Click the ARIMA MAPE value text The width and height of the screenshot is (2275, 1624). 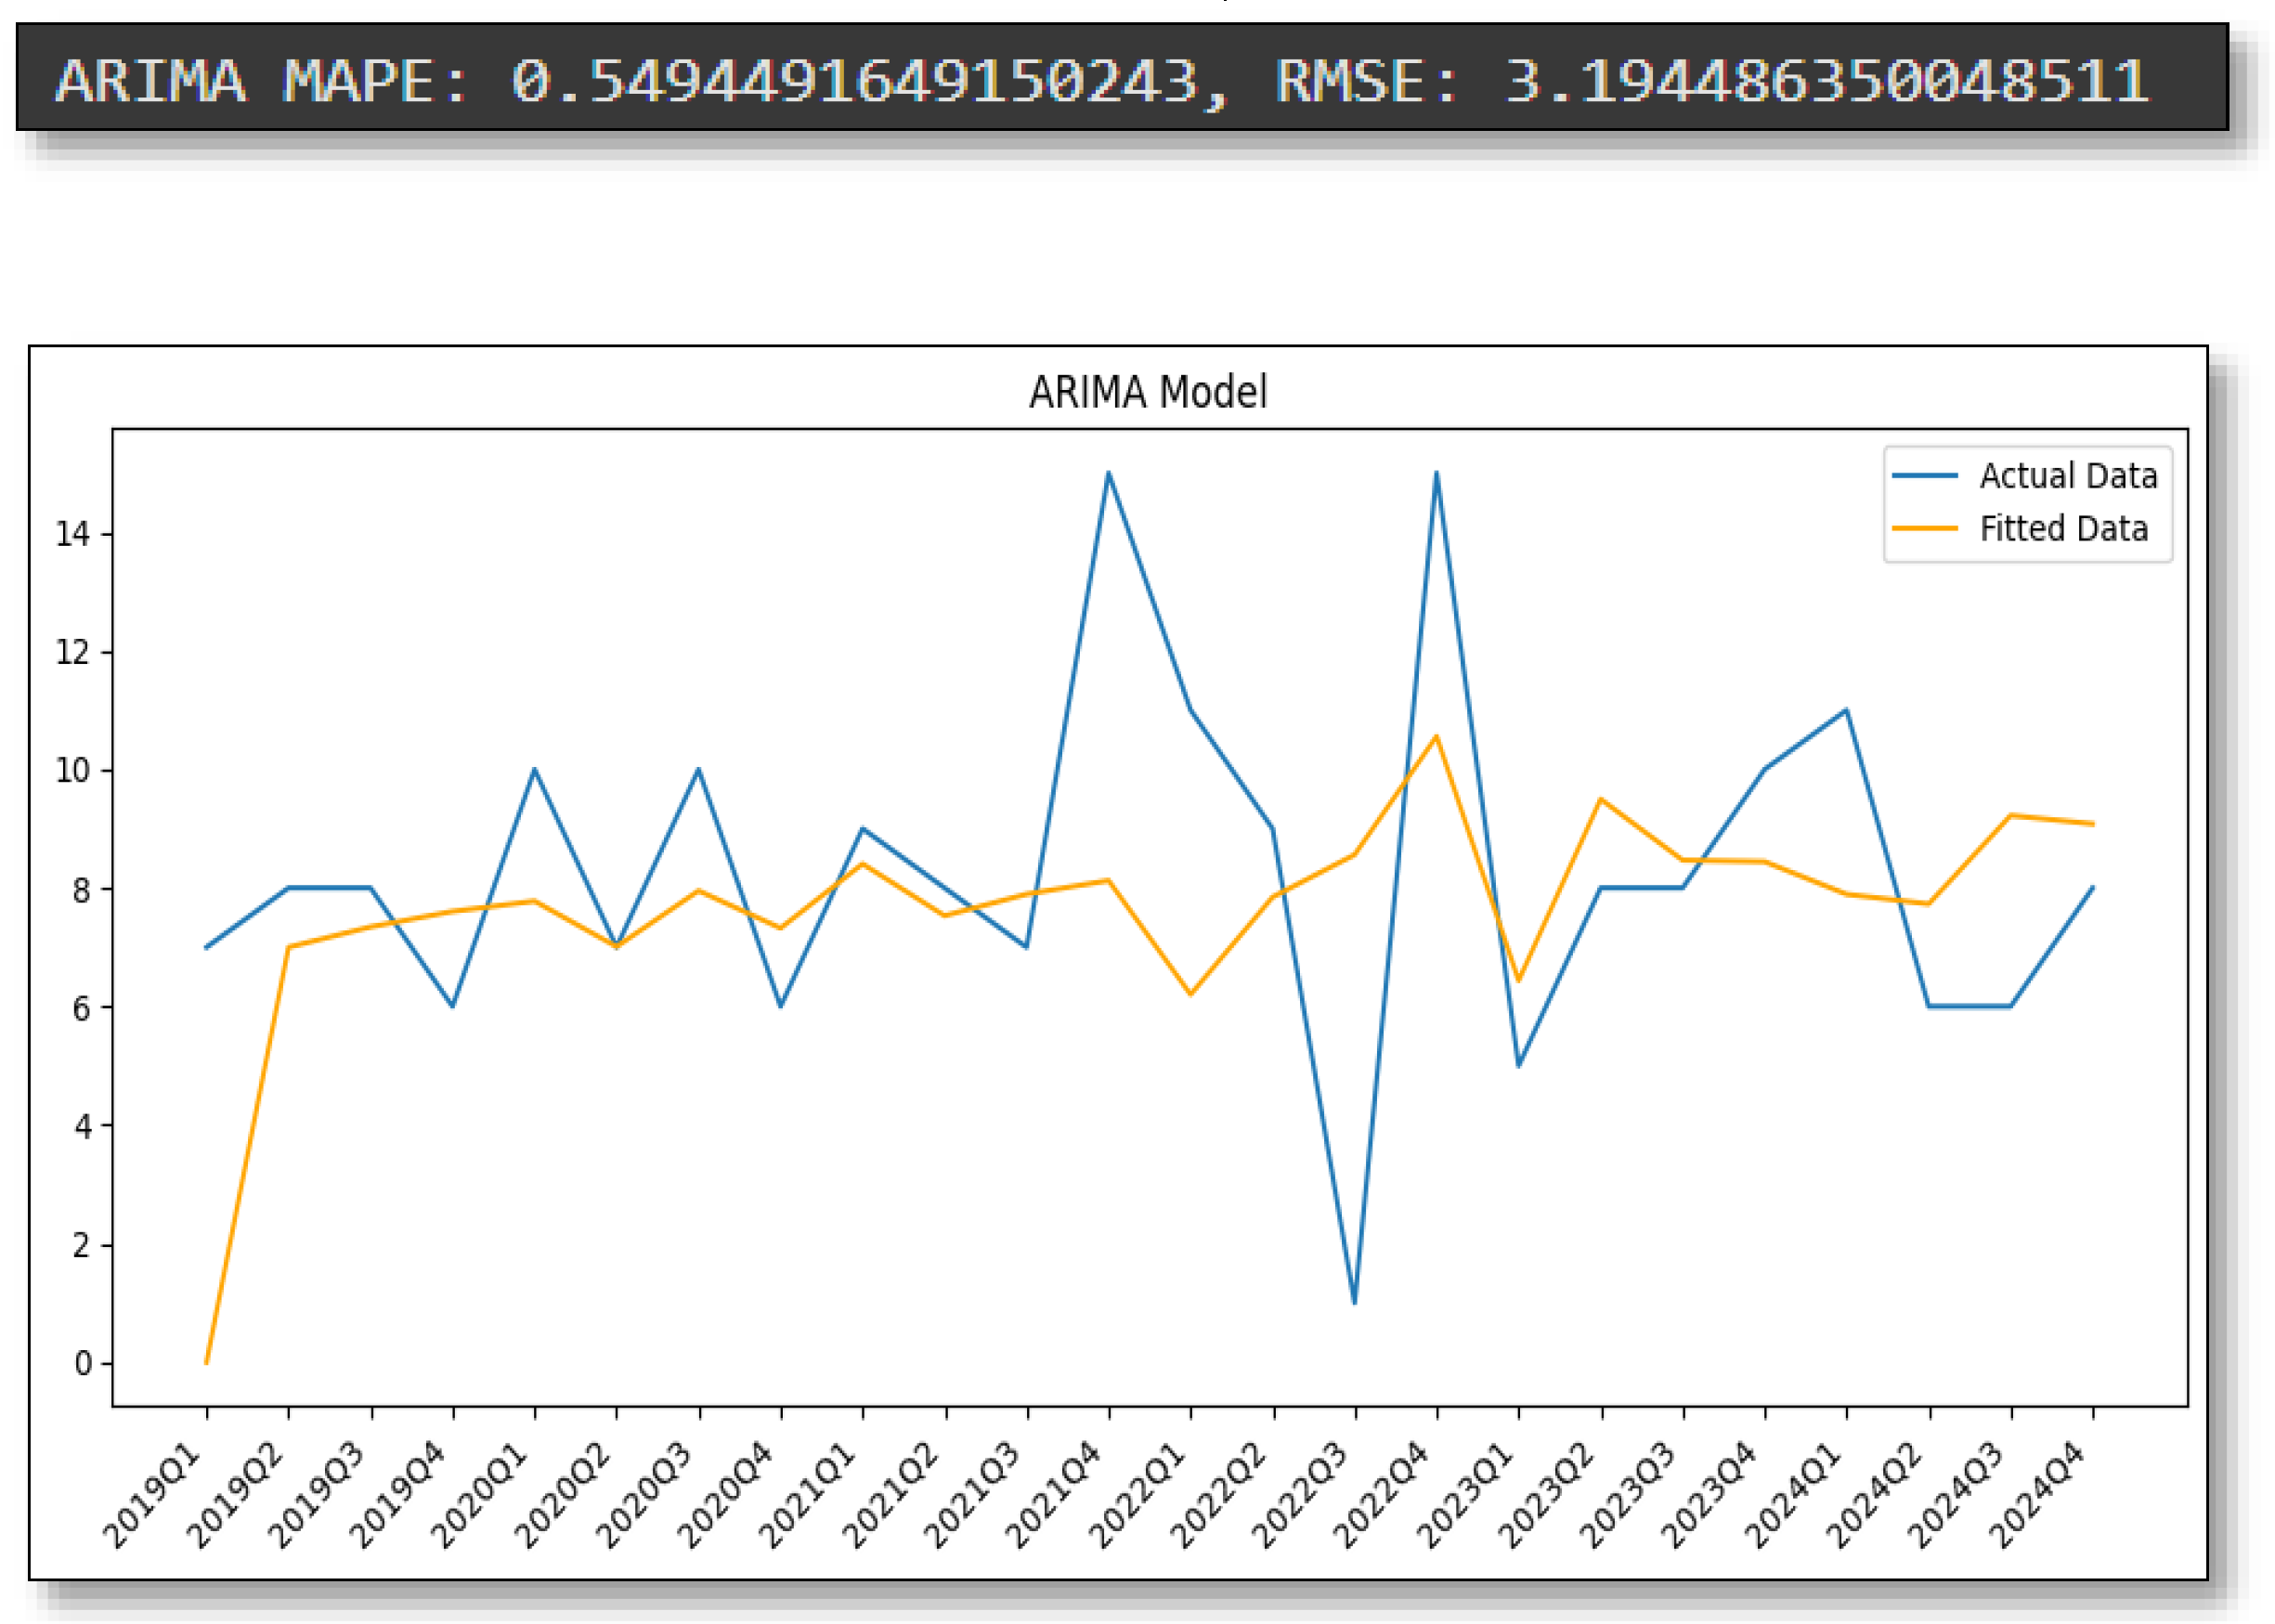pos(853,81)
